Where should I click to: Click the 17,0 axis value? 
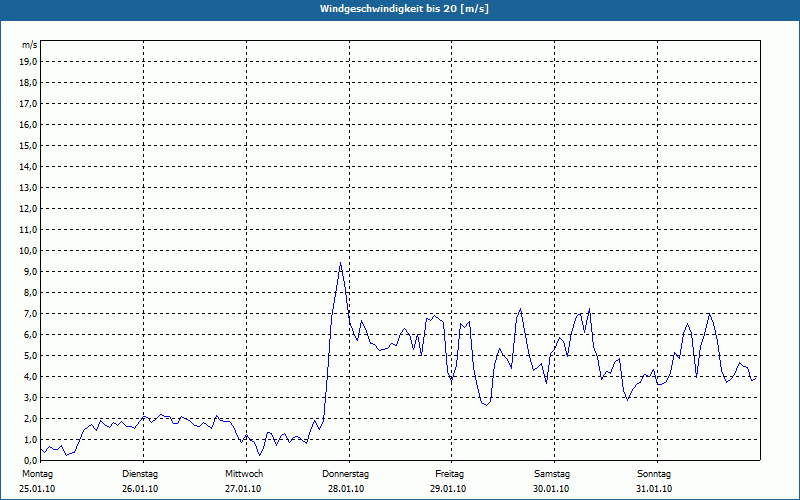(28, 104)
